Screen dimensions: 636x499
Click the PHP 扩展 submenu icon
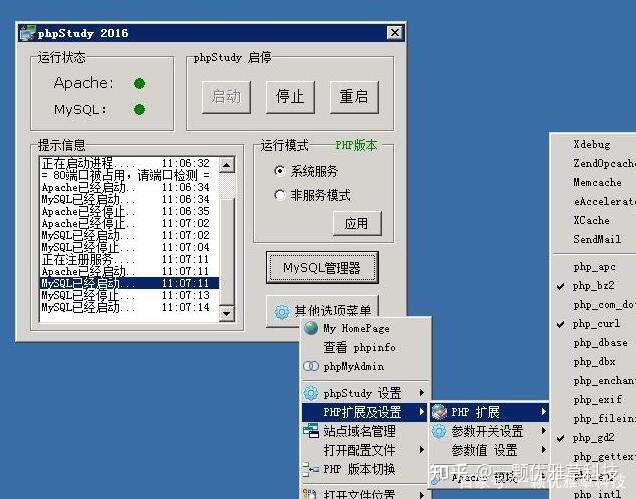click(x=439, y=412)
